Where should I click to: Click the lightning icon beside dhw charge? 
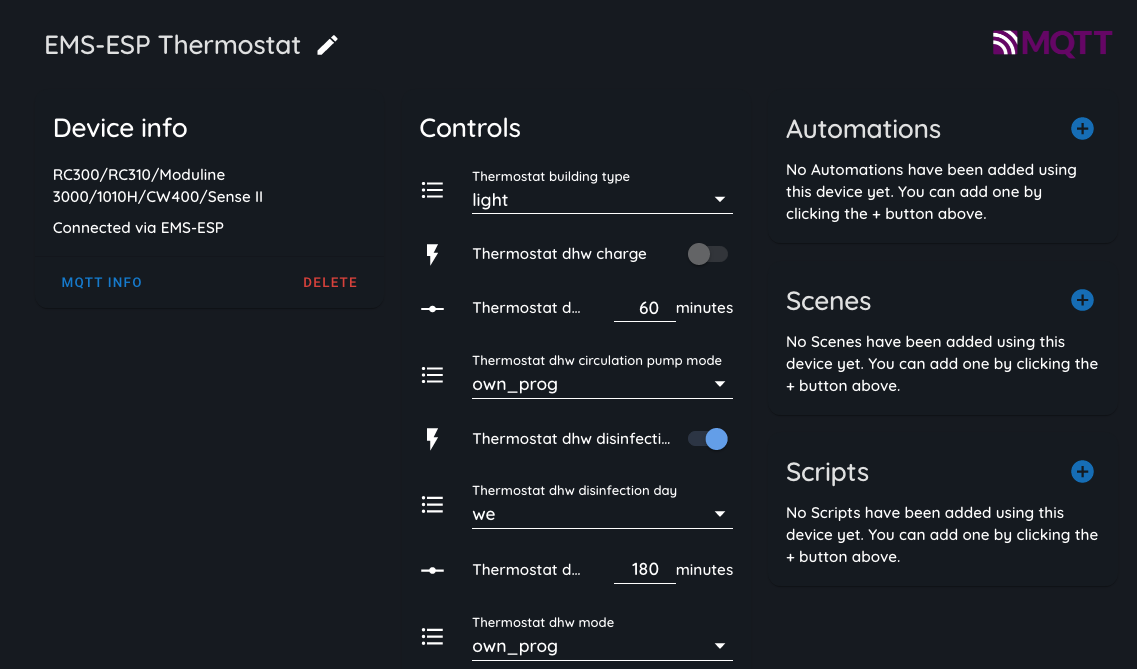click(x=432, y=254)
